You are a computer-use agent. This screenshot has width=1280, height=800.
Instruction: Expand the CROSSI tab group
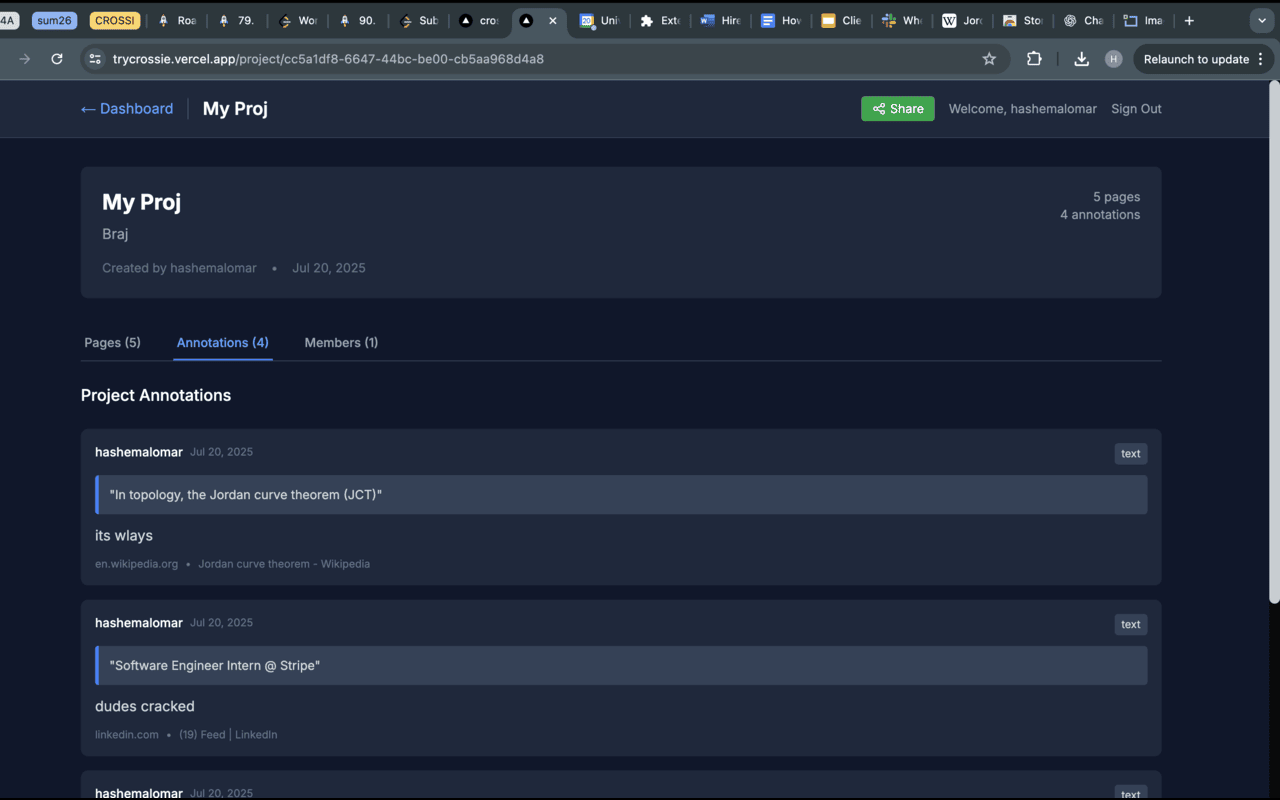point(114,21)
